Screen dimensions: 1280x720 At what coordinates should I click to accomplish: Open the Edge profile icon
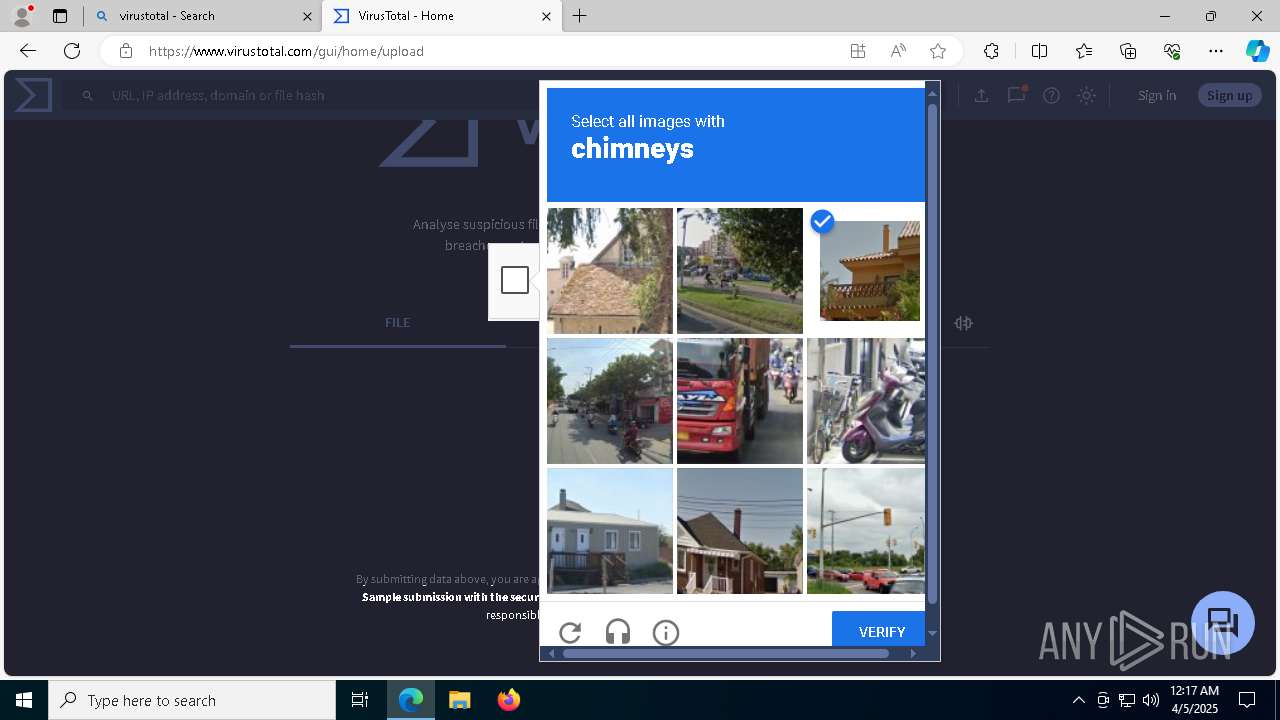[x=22, y=15]
